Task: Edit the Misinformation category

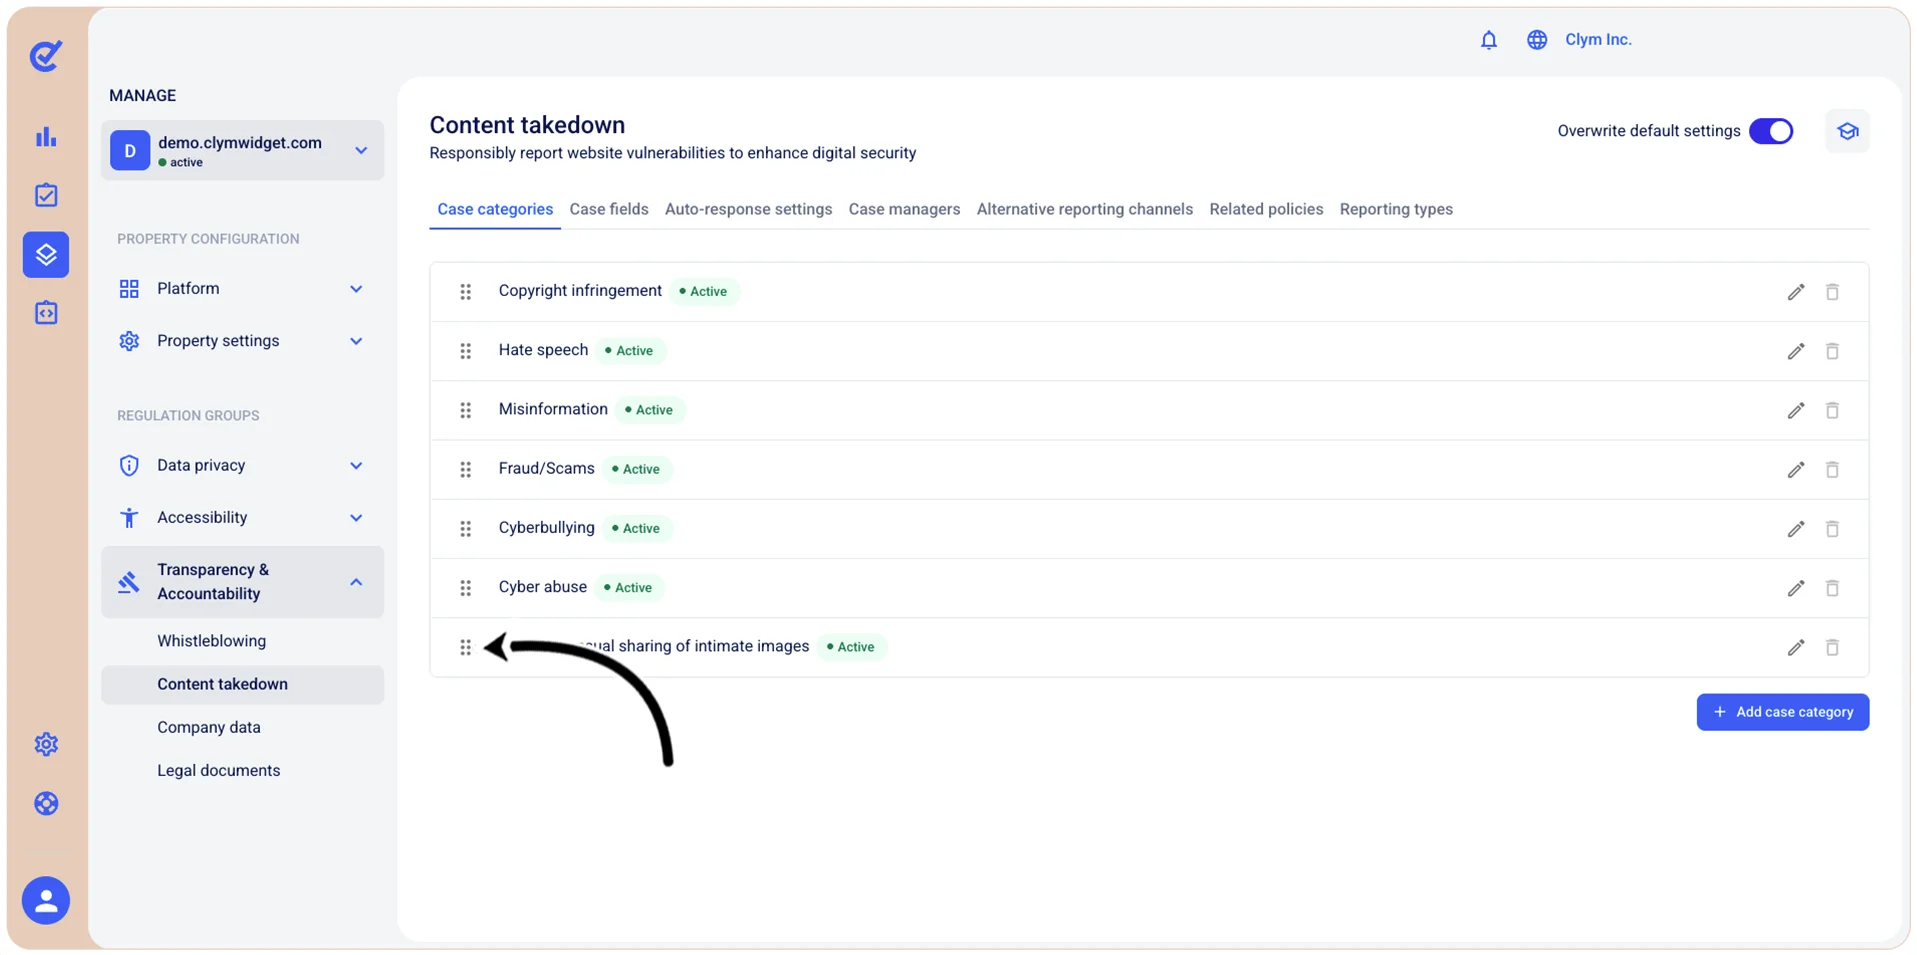Action: pos(1795,410)
